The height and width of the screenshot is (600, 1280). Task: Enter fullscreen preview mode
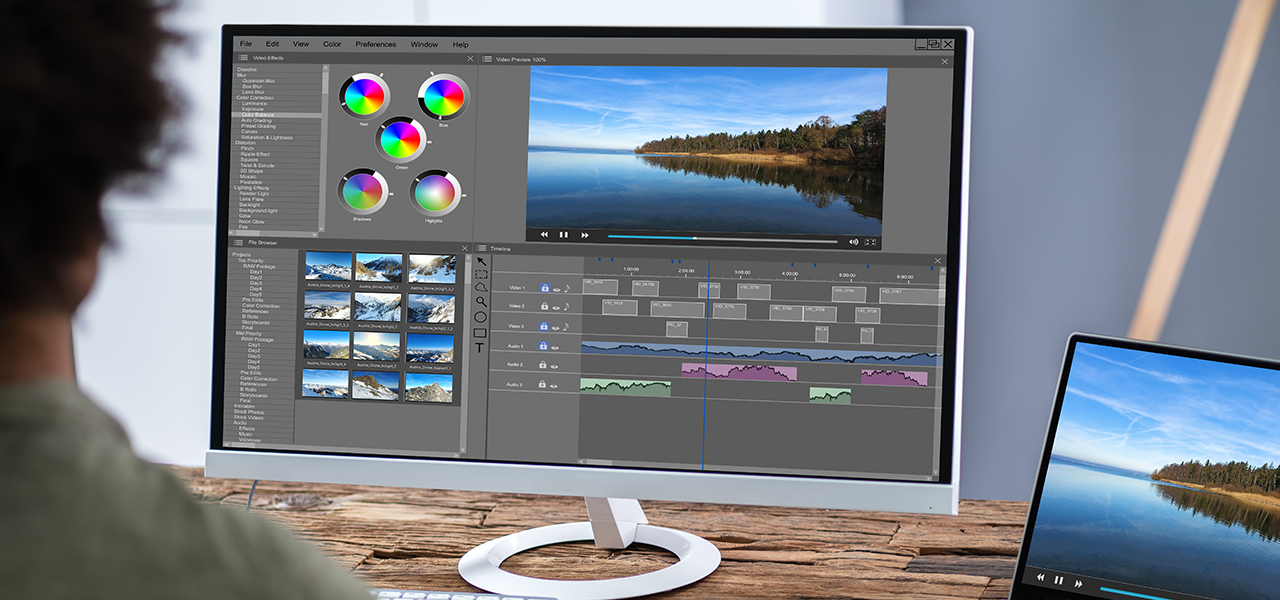tap(870, 242)
